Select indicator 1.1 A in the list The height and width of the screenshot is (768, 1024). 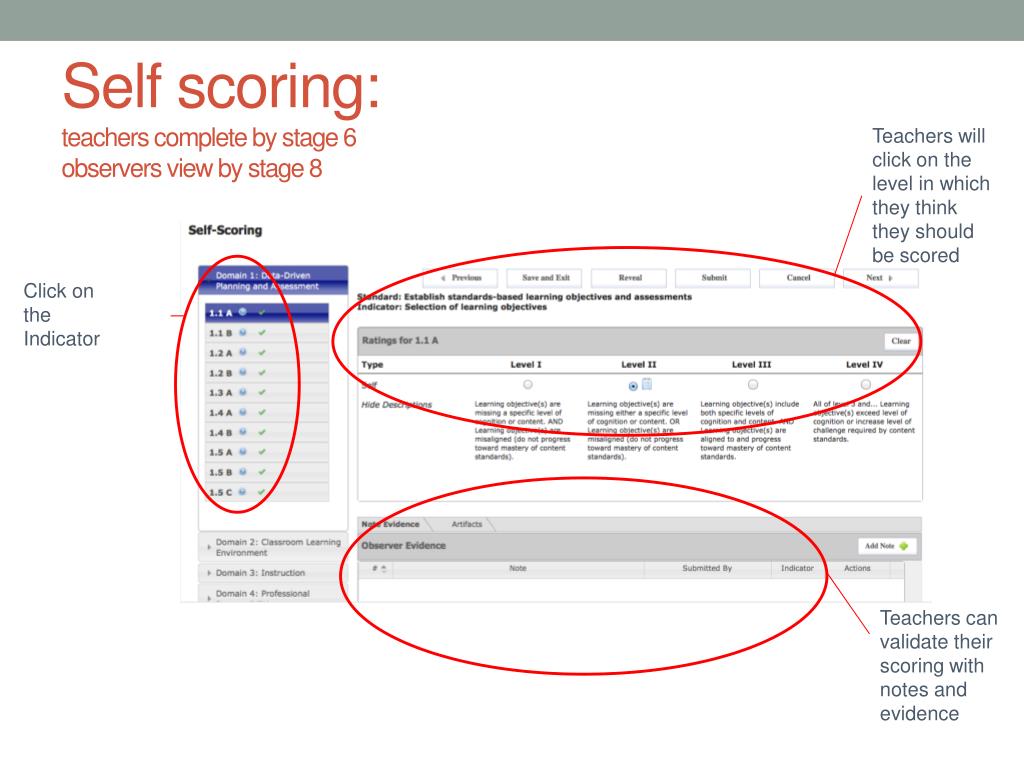(266, 313)
